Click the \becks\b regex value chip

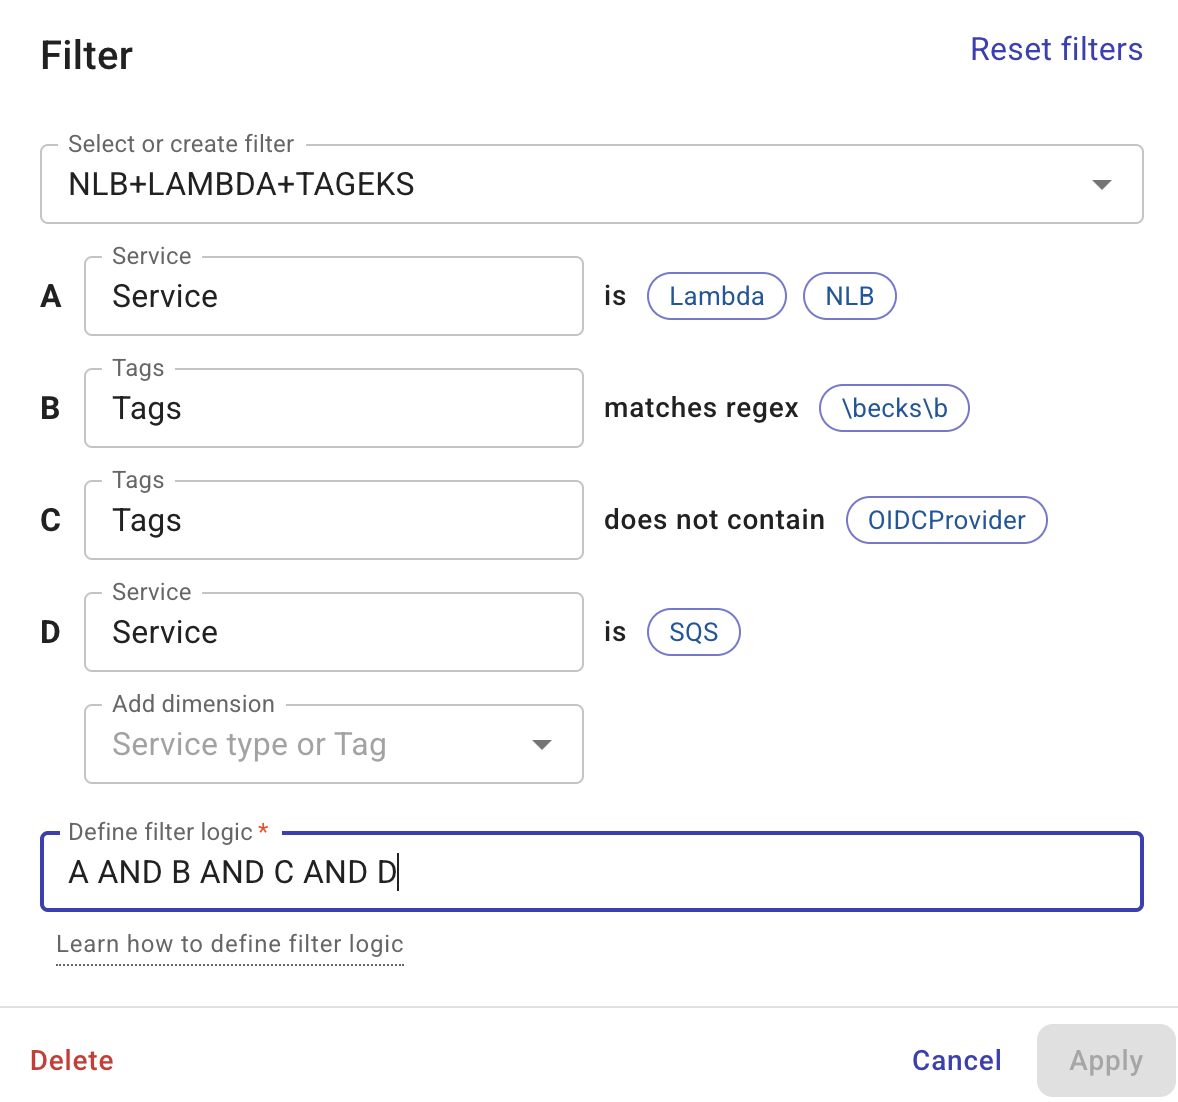point(893,408)
